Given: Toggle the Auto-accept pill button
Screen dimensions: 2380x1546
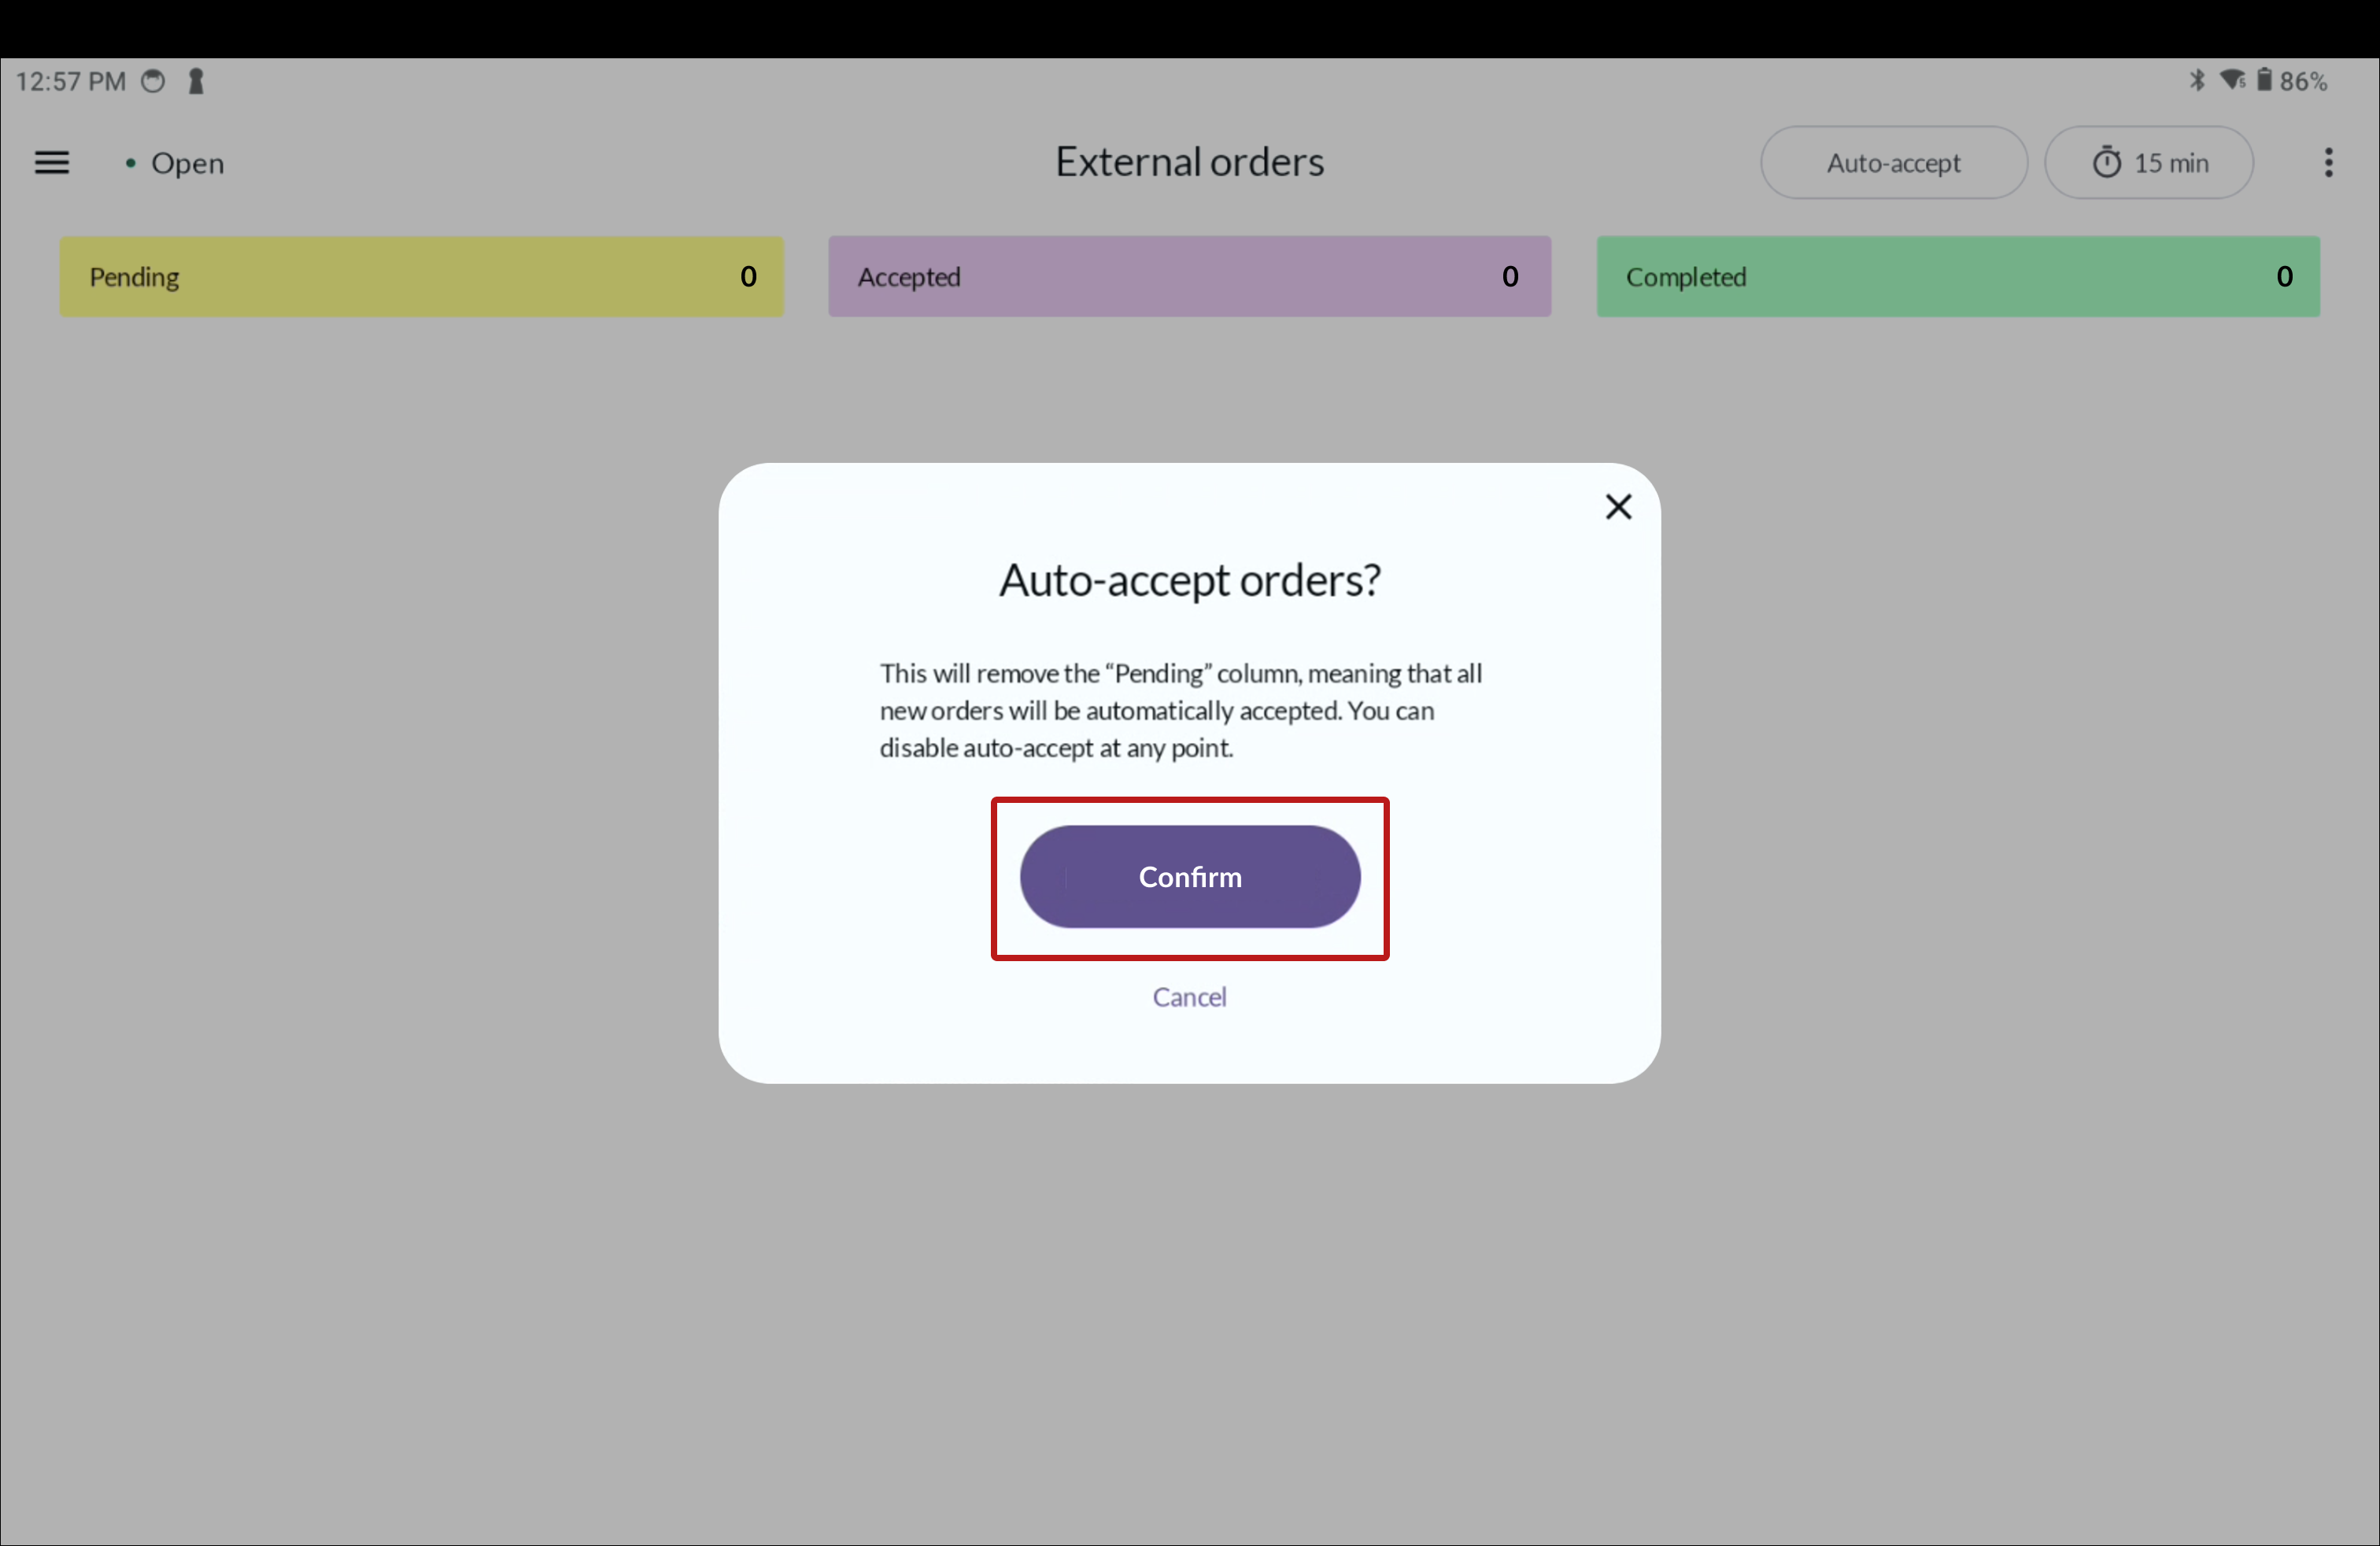Looking at the screenshot, I should (x=1893, y=162).
